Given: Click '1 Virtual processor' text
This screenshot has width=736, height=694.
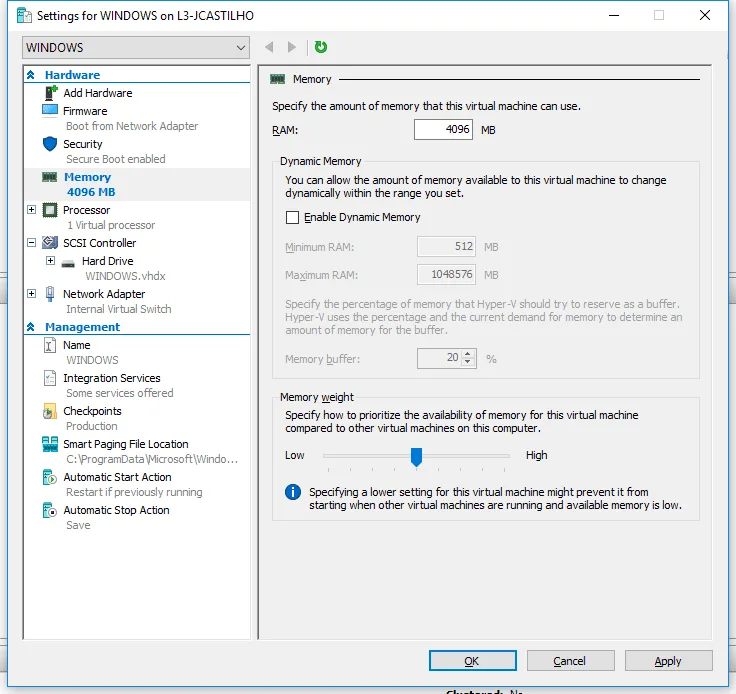Looking at the screenshot, I should [x=111, y=225].
